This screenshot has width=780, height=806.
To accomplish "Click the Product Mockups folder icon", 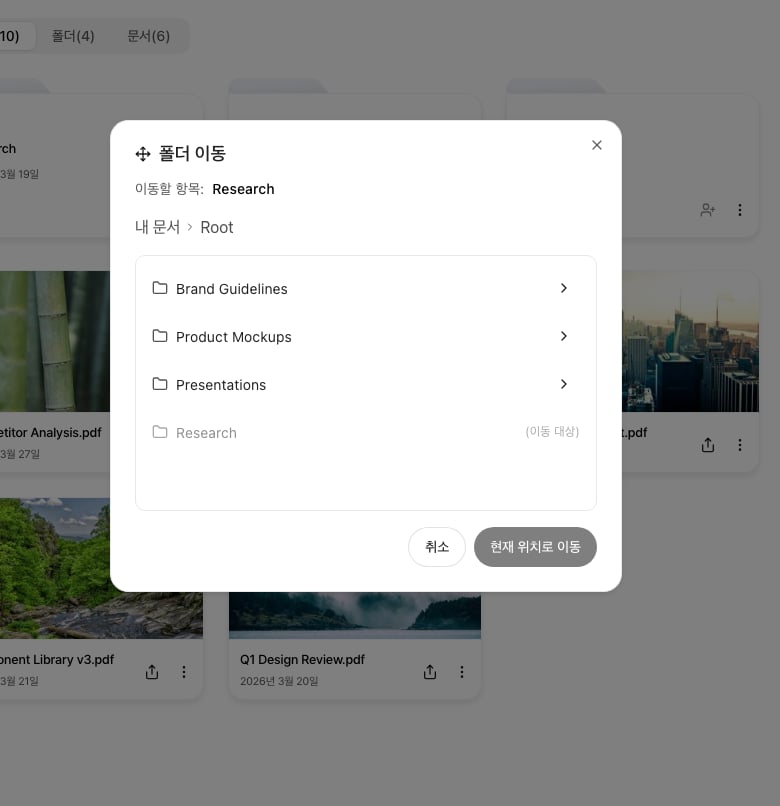I will point(160,336).
